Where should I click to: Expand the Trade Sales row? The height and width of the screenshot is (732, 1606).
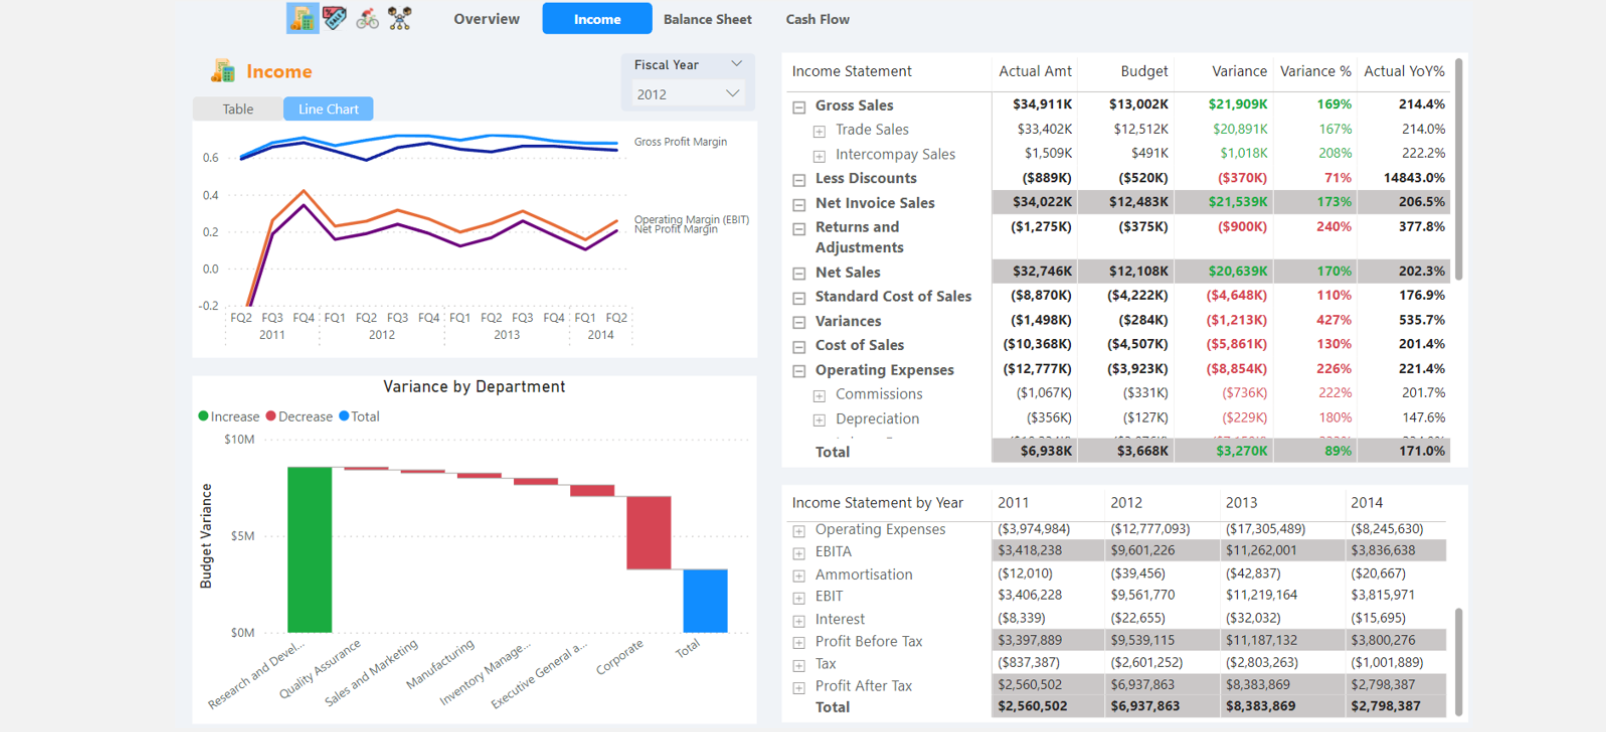click(x=819, y=131)
